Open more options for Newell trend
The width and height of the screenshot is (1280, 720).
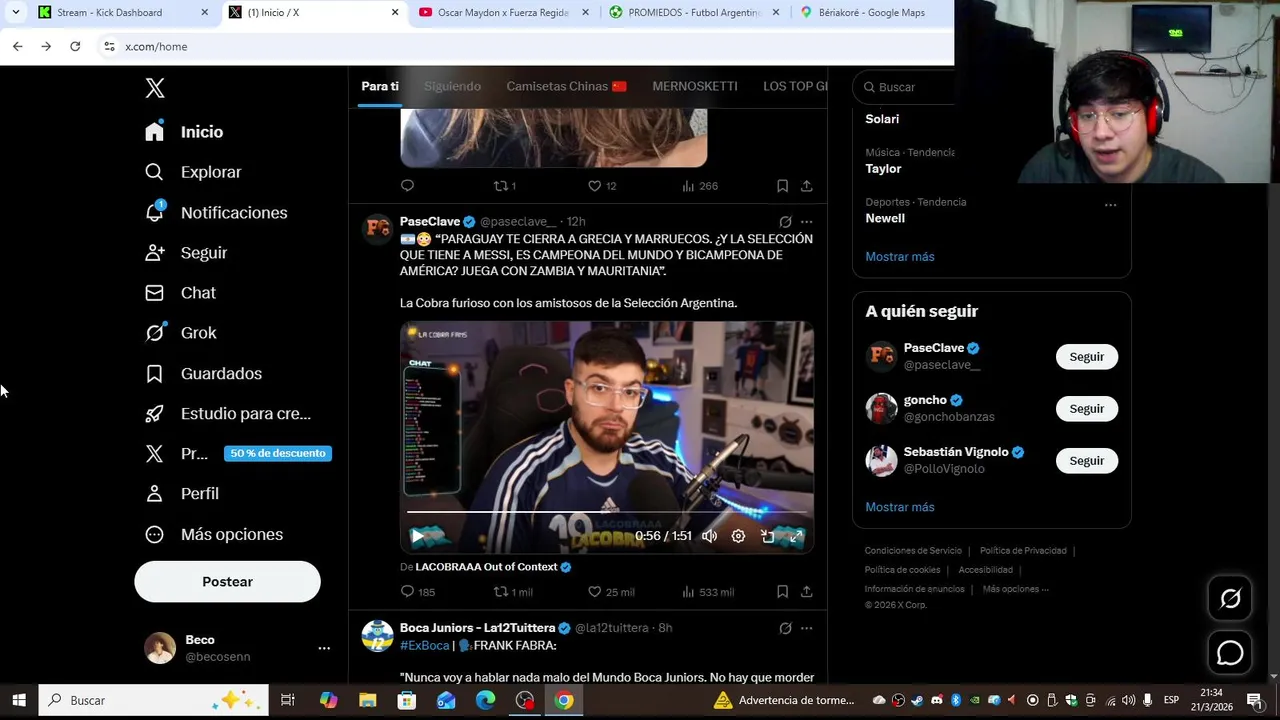1110,205
